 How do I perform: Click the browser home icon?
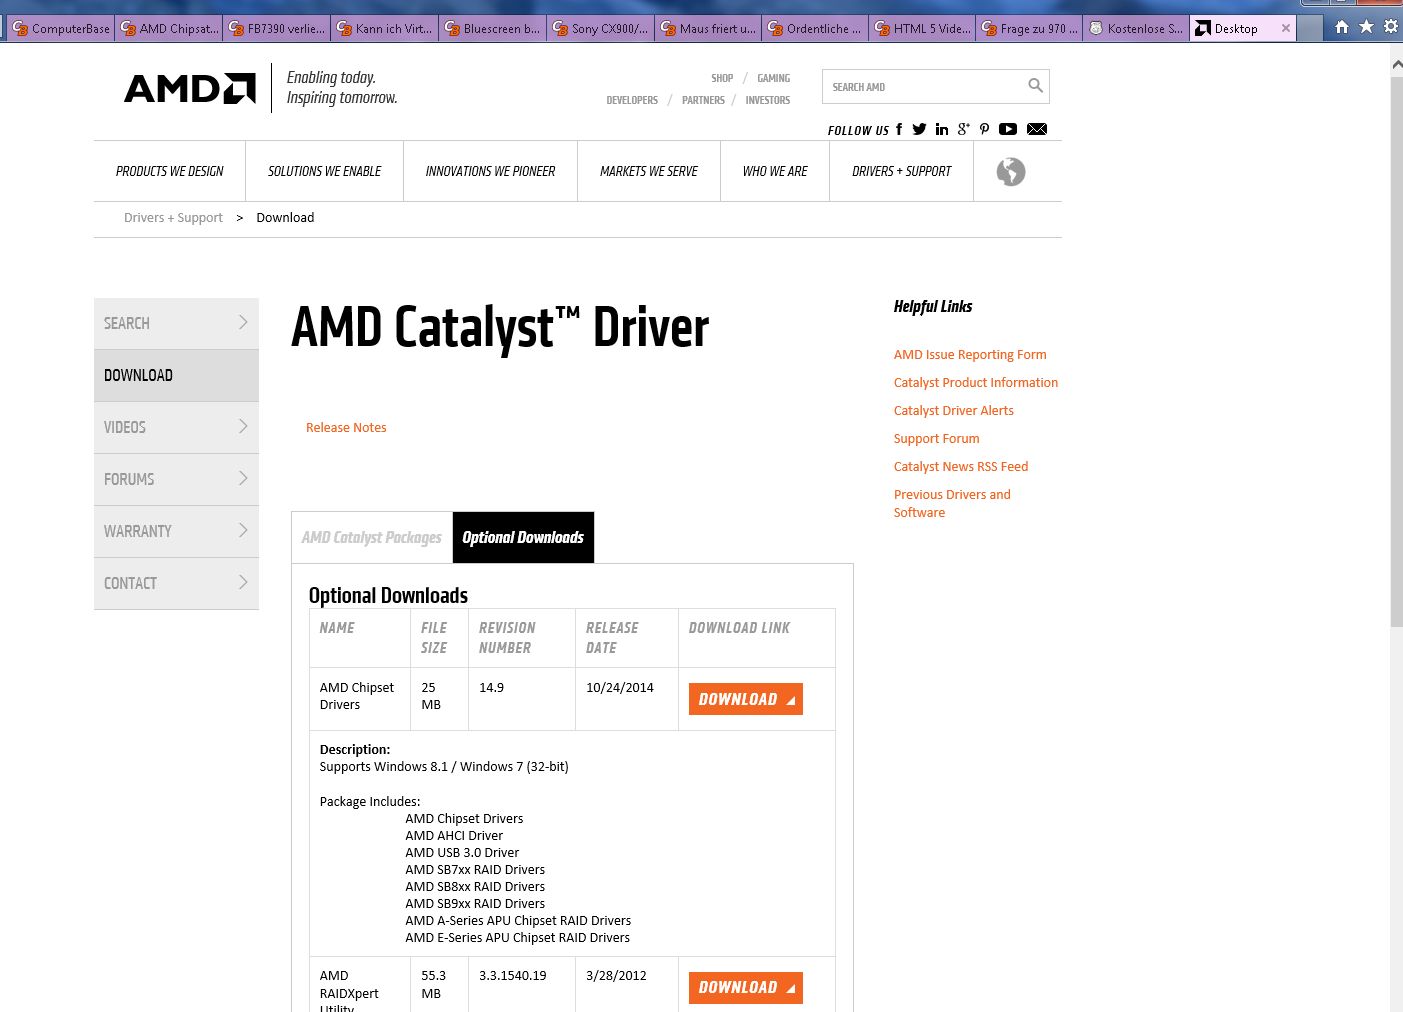pyautogui.click(x=1342, y=27)
